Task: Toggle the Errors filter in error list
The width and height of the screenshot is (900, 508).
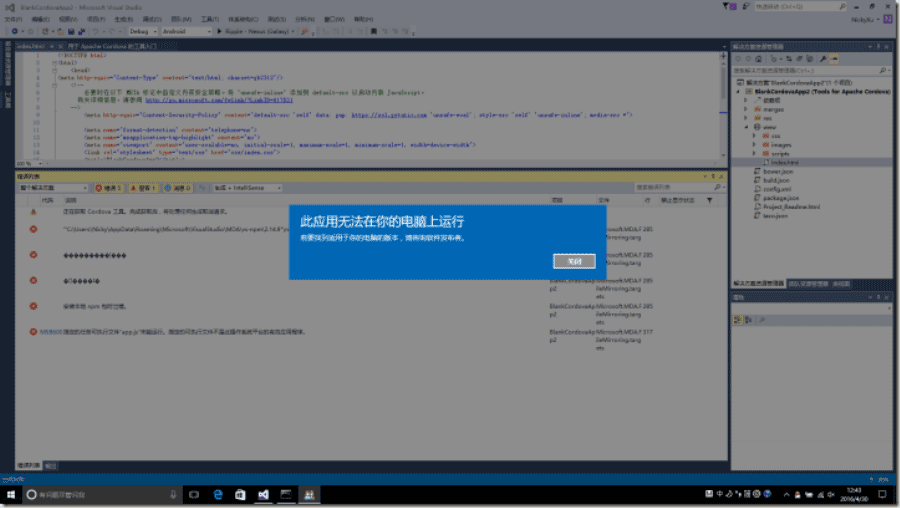Action: [x=108, y=188]
